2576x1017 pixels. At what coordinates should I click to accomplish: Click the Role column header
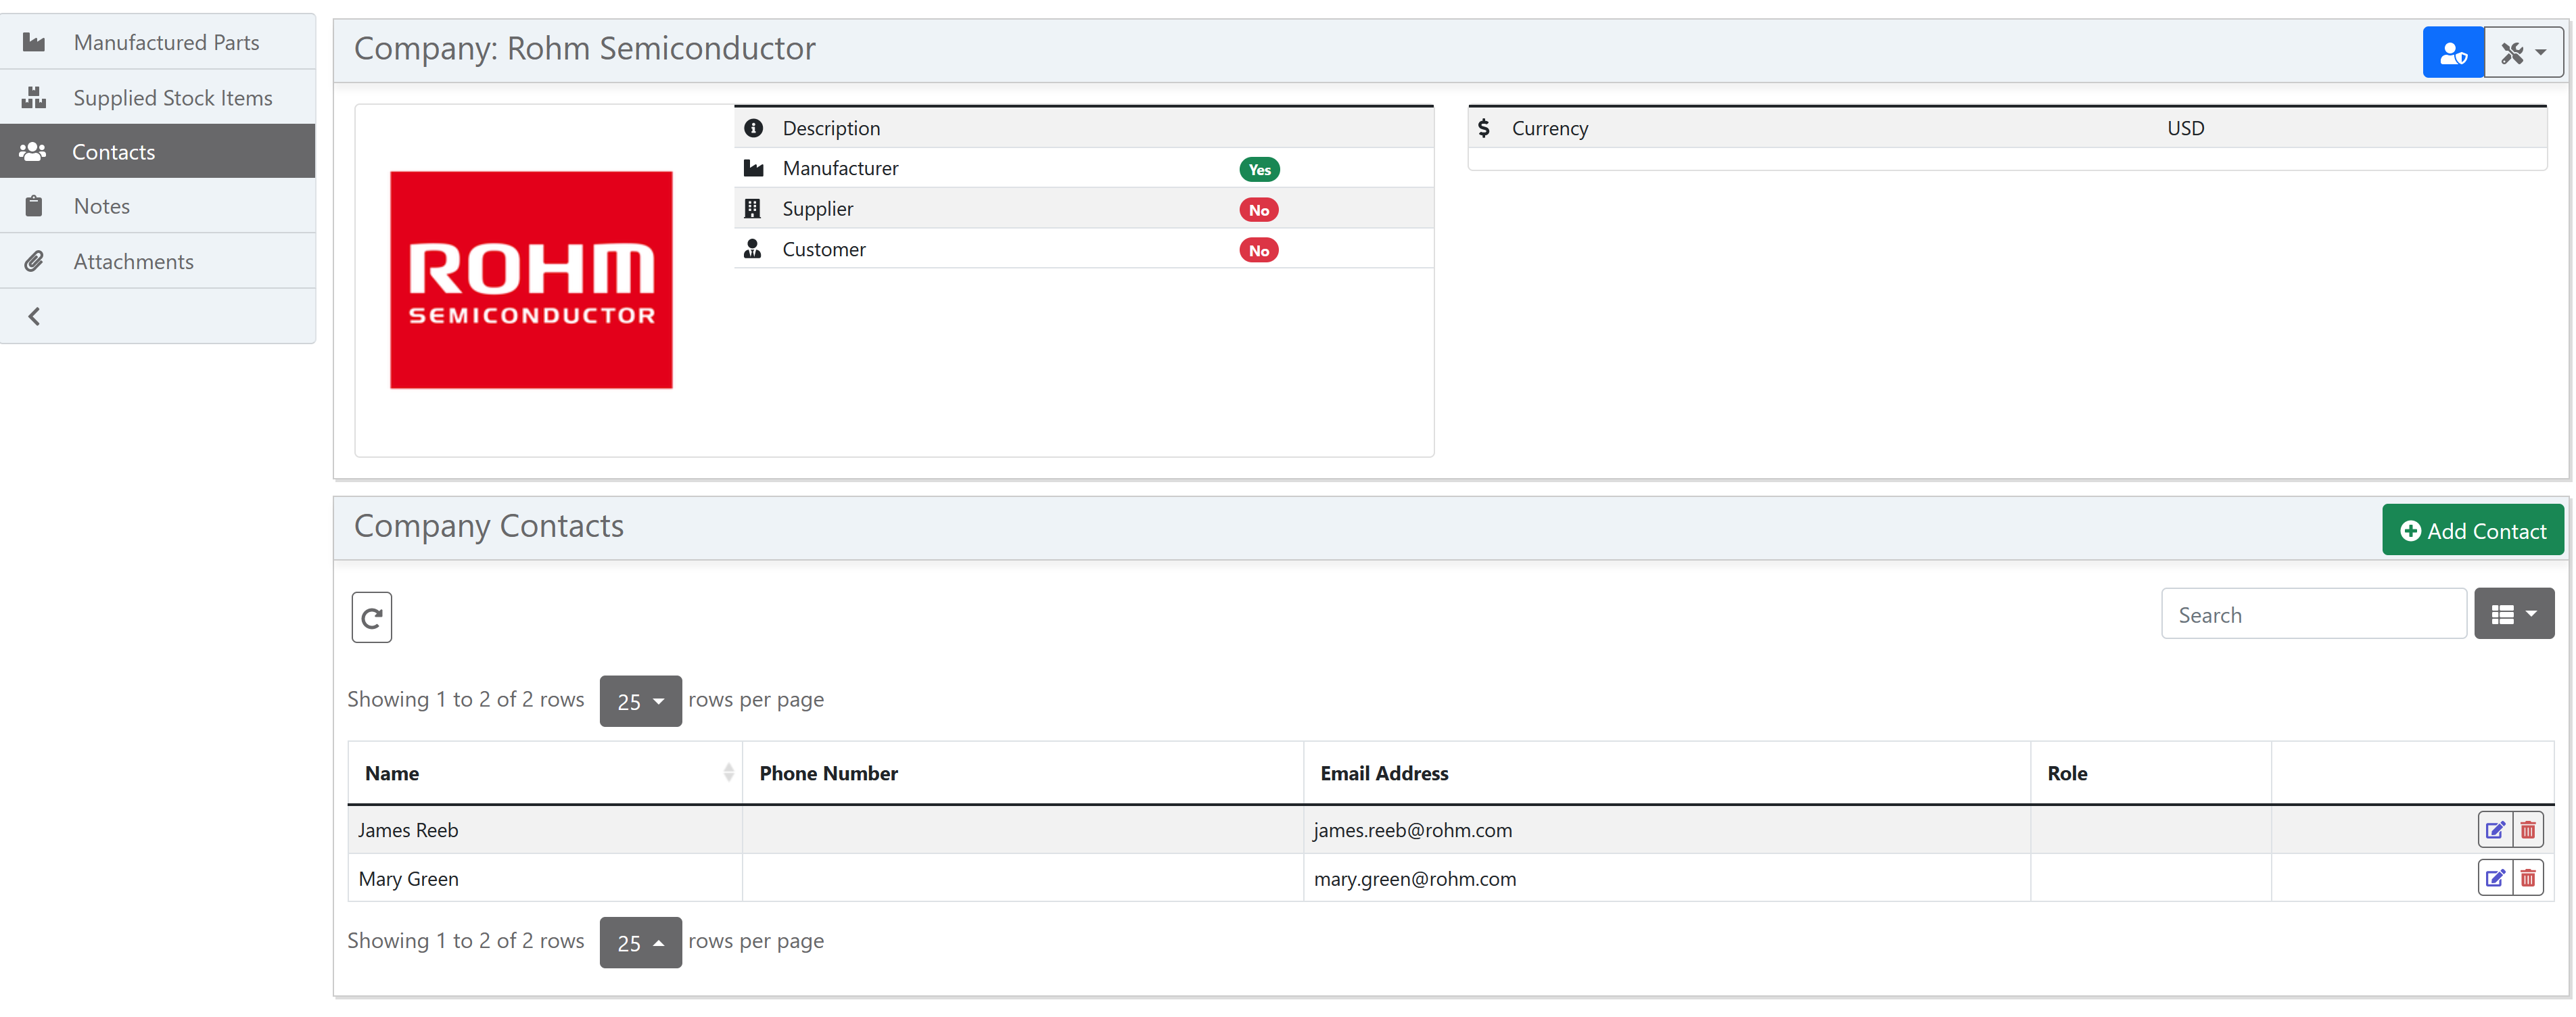pyautogui.click(x=2151, y=773)
